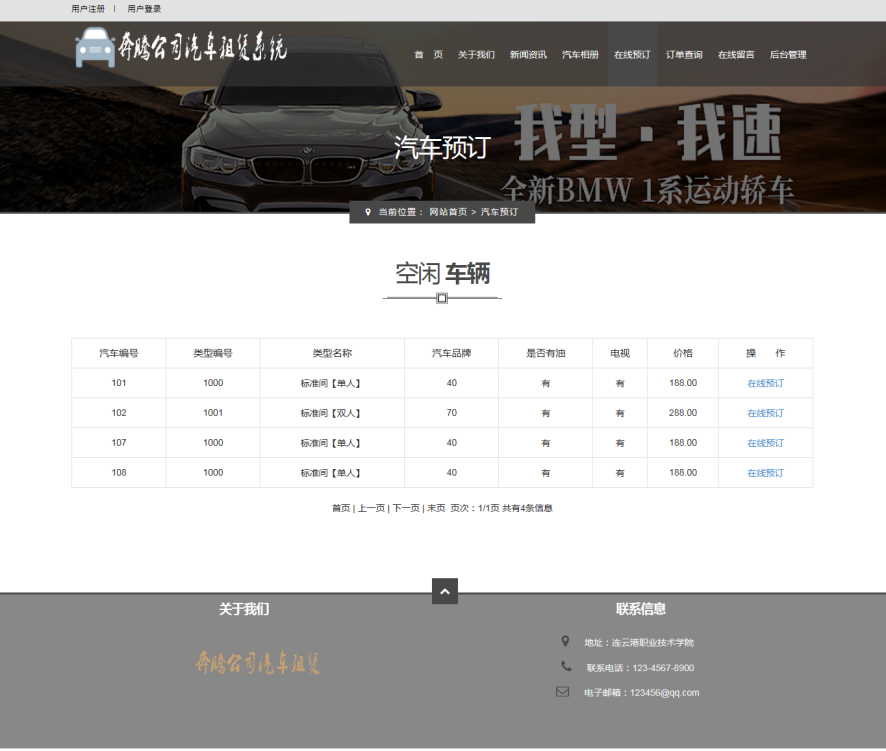Click the address pin icon in footer

click(x=565, y=641)
